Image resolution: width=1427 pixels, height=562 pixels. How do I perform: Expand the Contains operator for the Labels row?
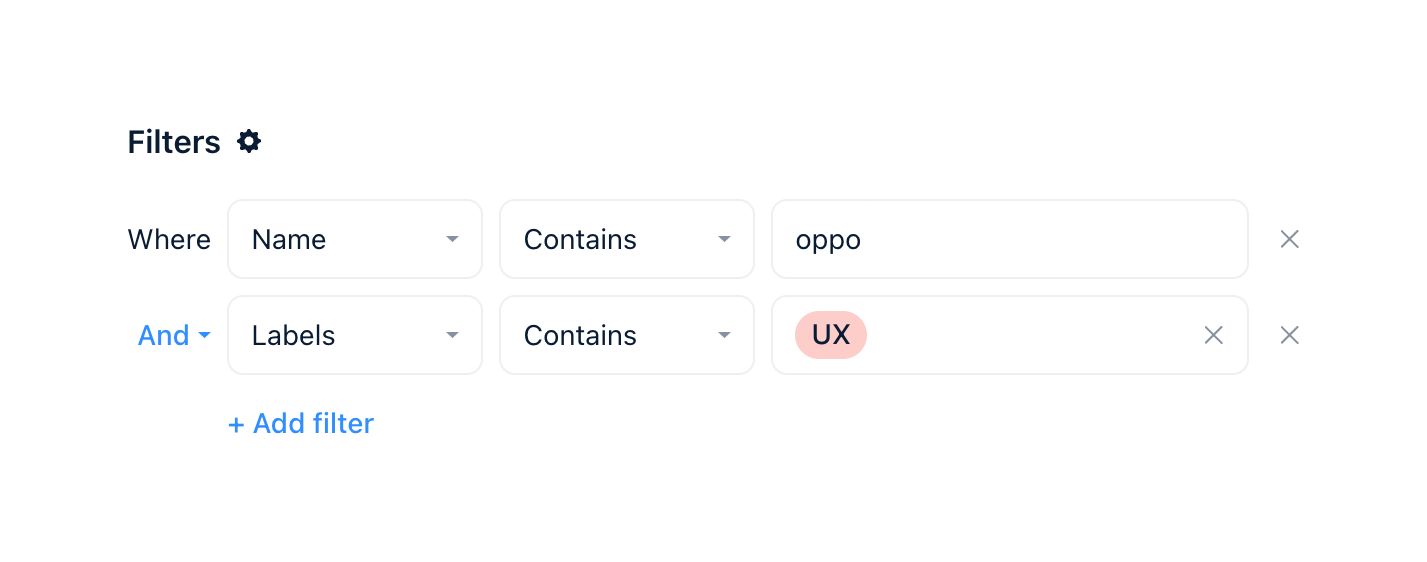(x=626, y=335)
